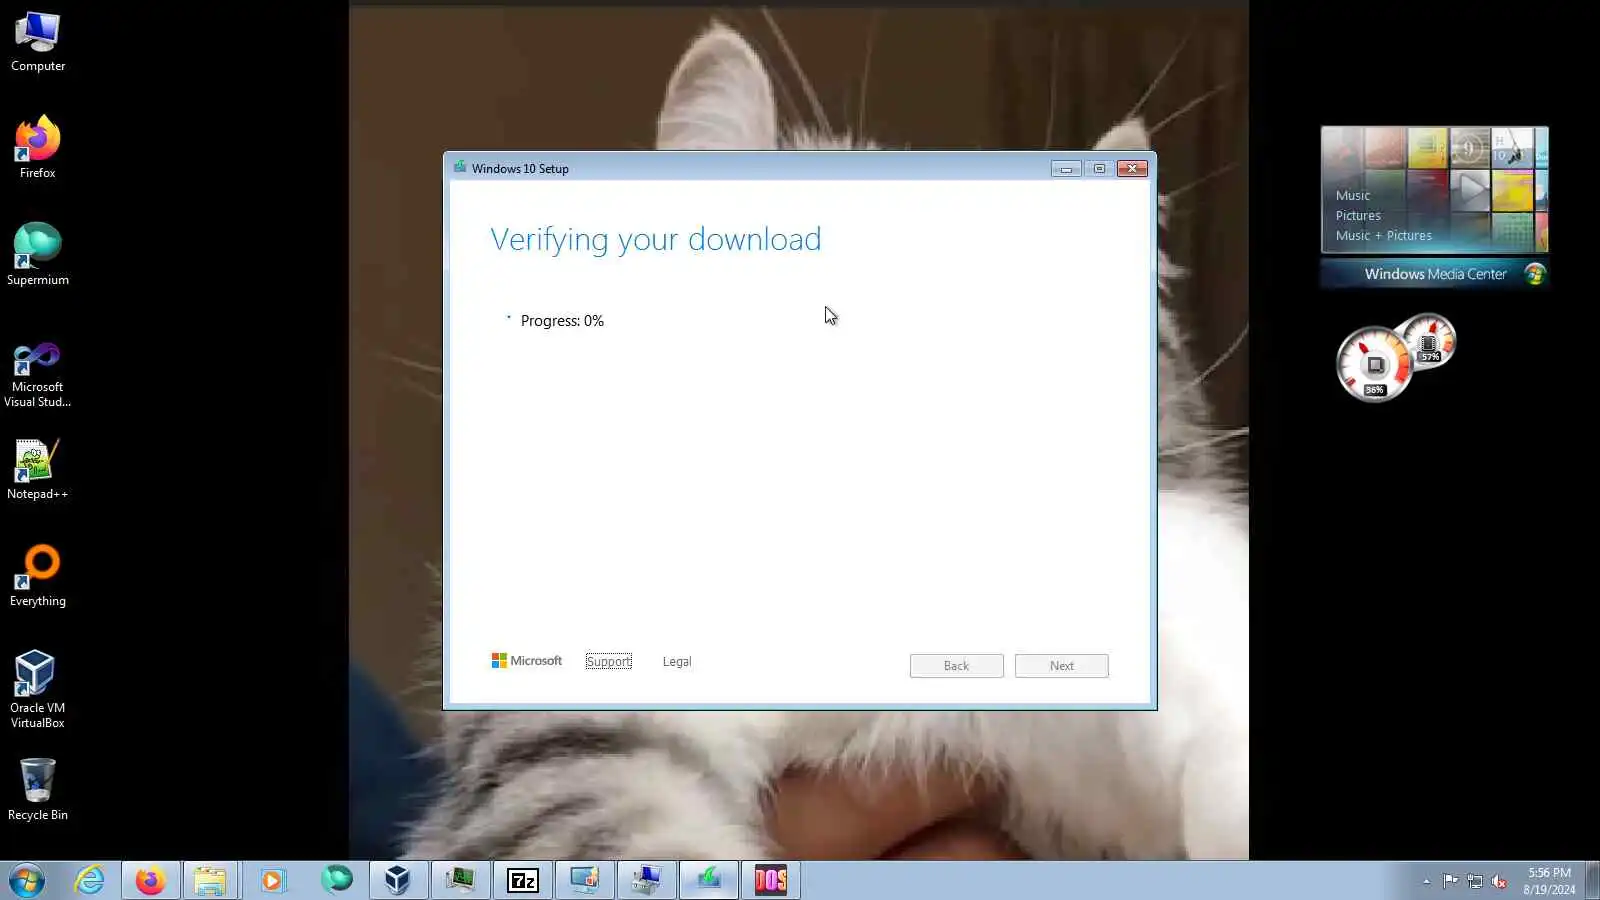Launch Windows Media Player from taskbar

272,880
